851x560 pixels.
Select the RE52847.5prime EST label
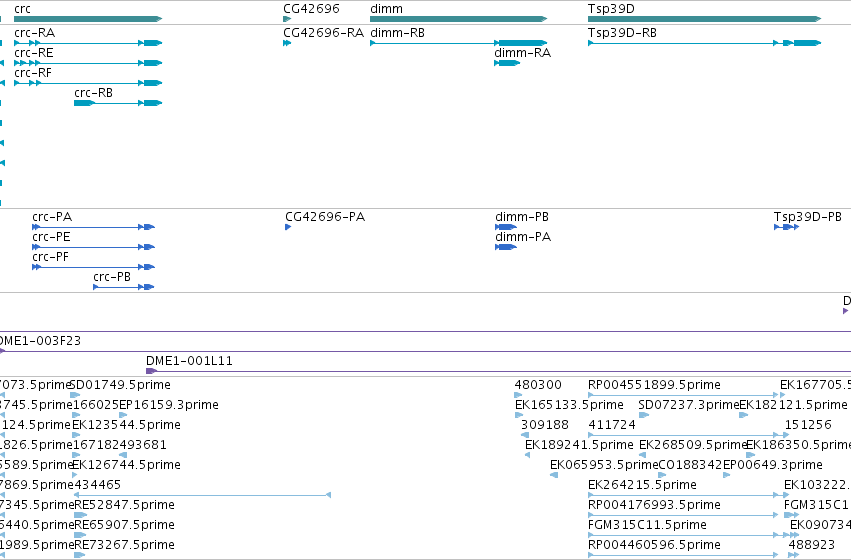(x=124, y=505)
